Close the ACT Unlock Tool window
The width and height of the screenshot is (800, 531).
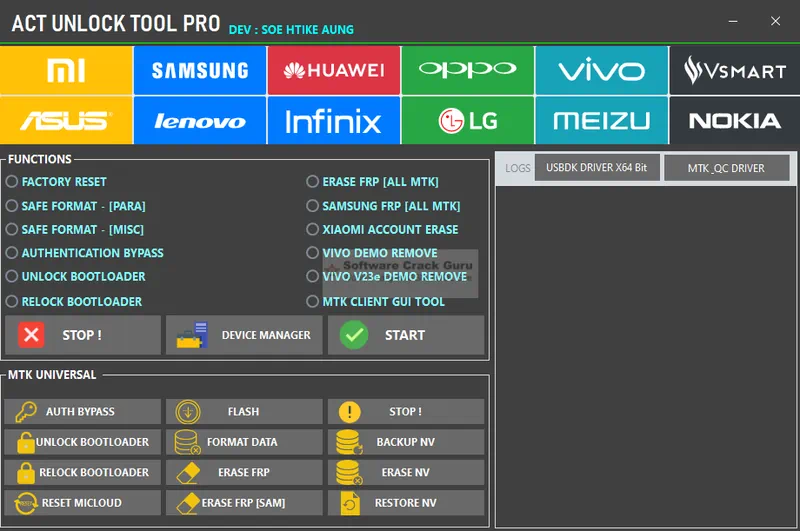[776, 21]
